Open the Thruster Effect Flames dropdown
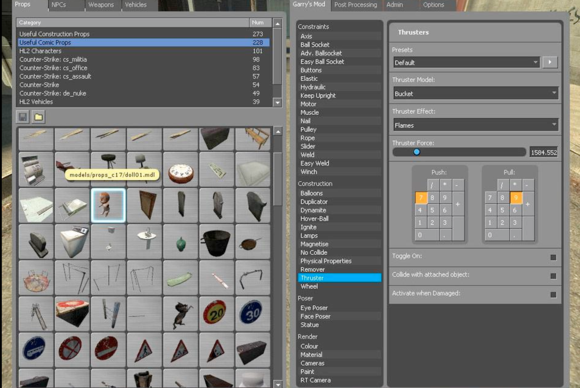580x388 pixels. (475, 125)
